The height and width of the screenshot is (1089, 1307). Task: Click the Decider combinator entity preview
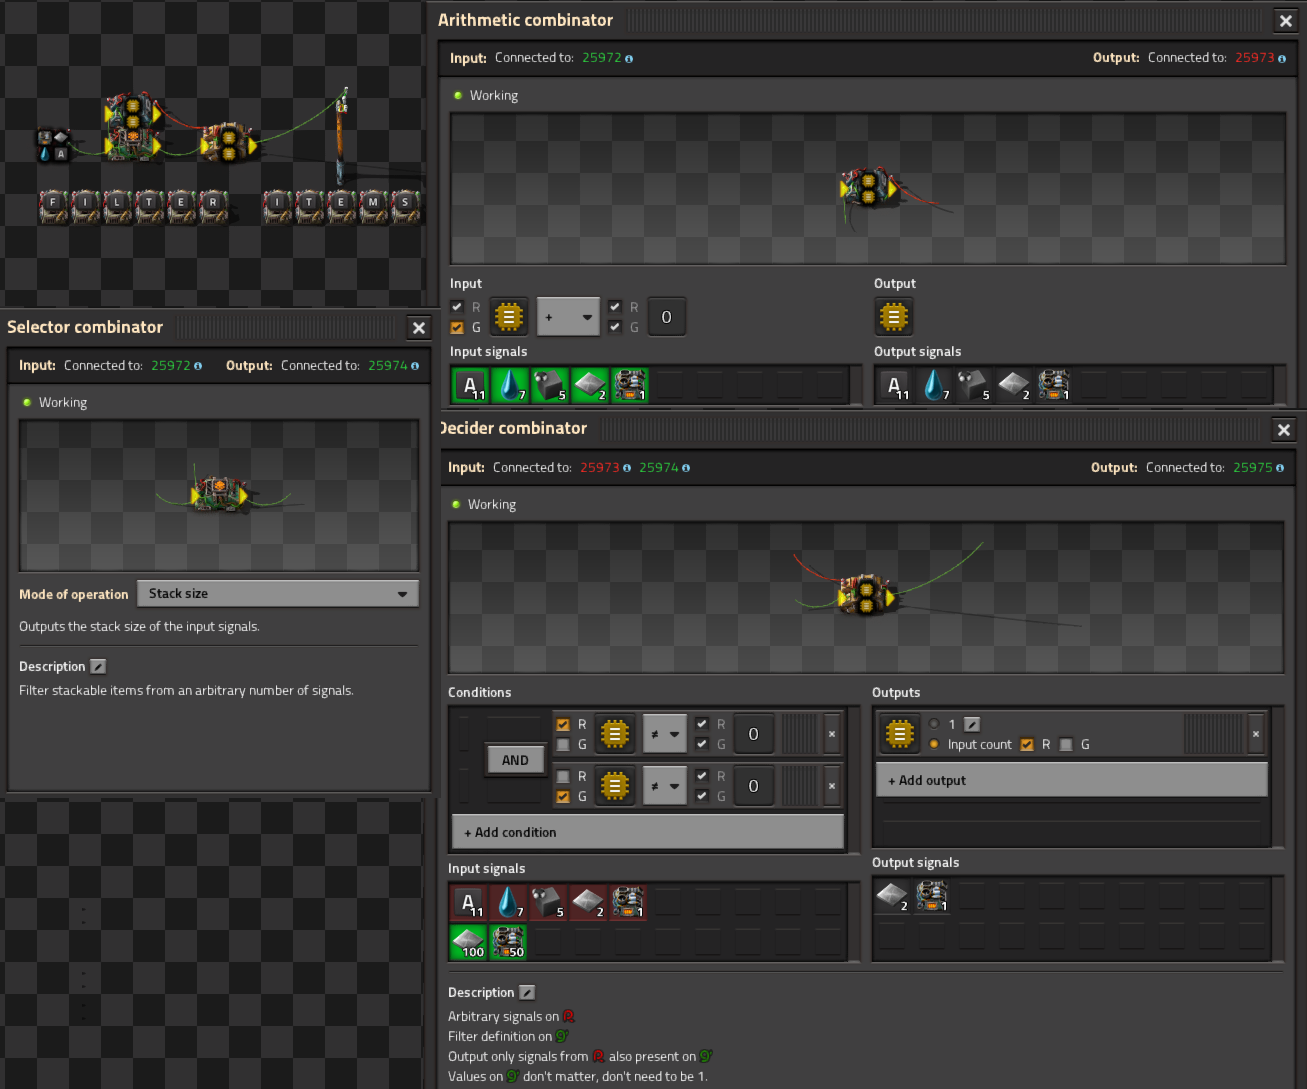tap(866, 598)
